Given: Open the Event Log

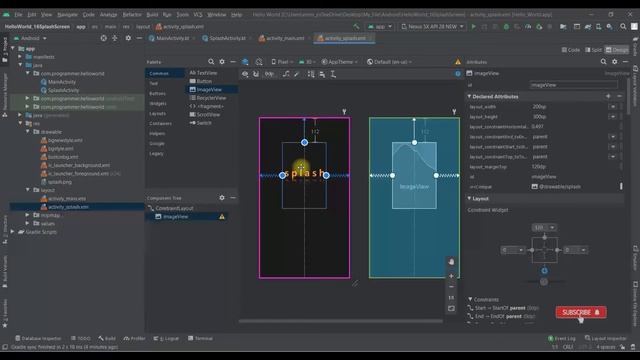Looking at the screenshot, I should tap(562, 338).
